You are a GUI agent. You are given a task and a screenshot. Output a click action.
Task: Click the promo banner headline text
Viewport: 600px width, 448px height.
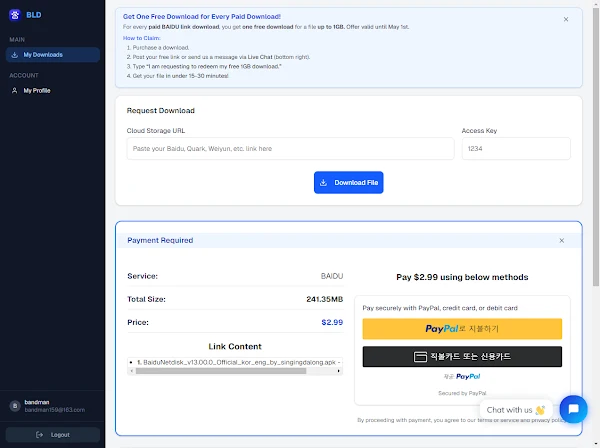202,16
